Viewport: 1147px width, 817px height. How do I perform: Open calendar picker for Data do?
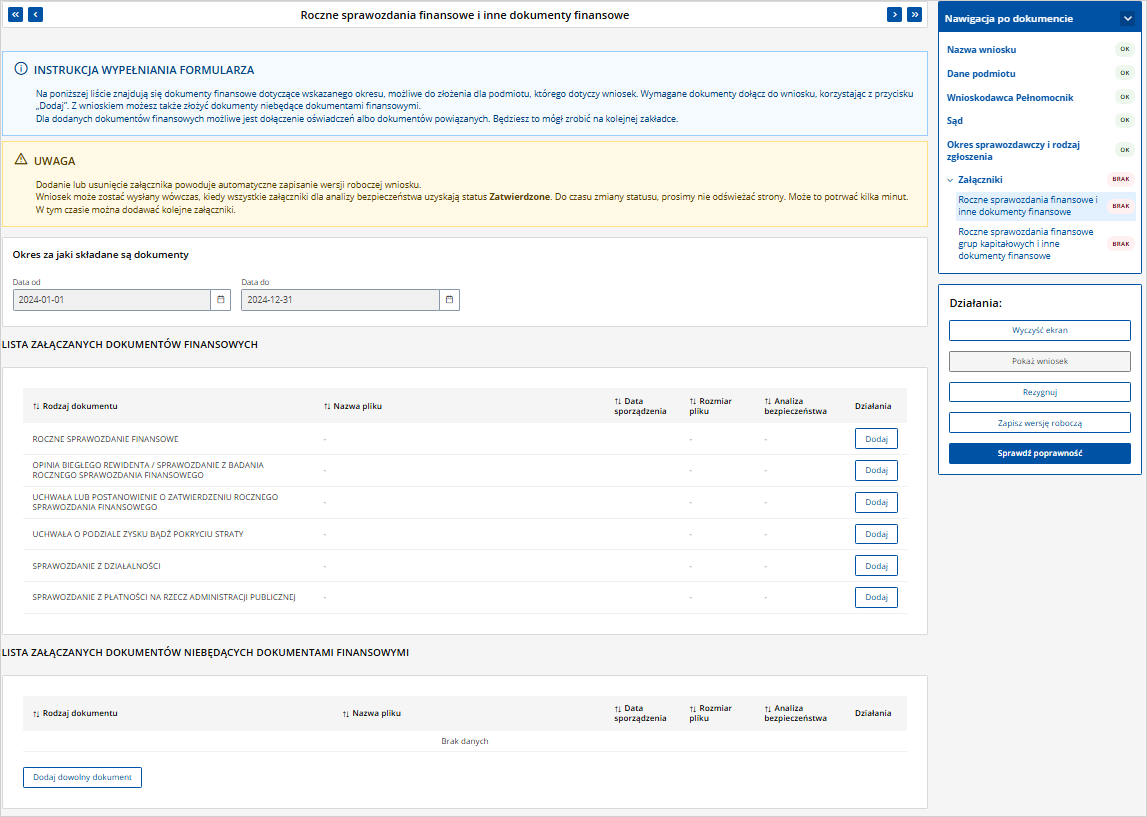pos(449,300)
